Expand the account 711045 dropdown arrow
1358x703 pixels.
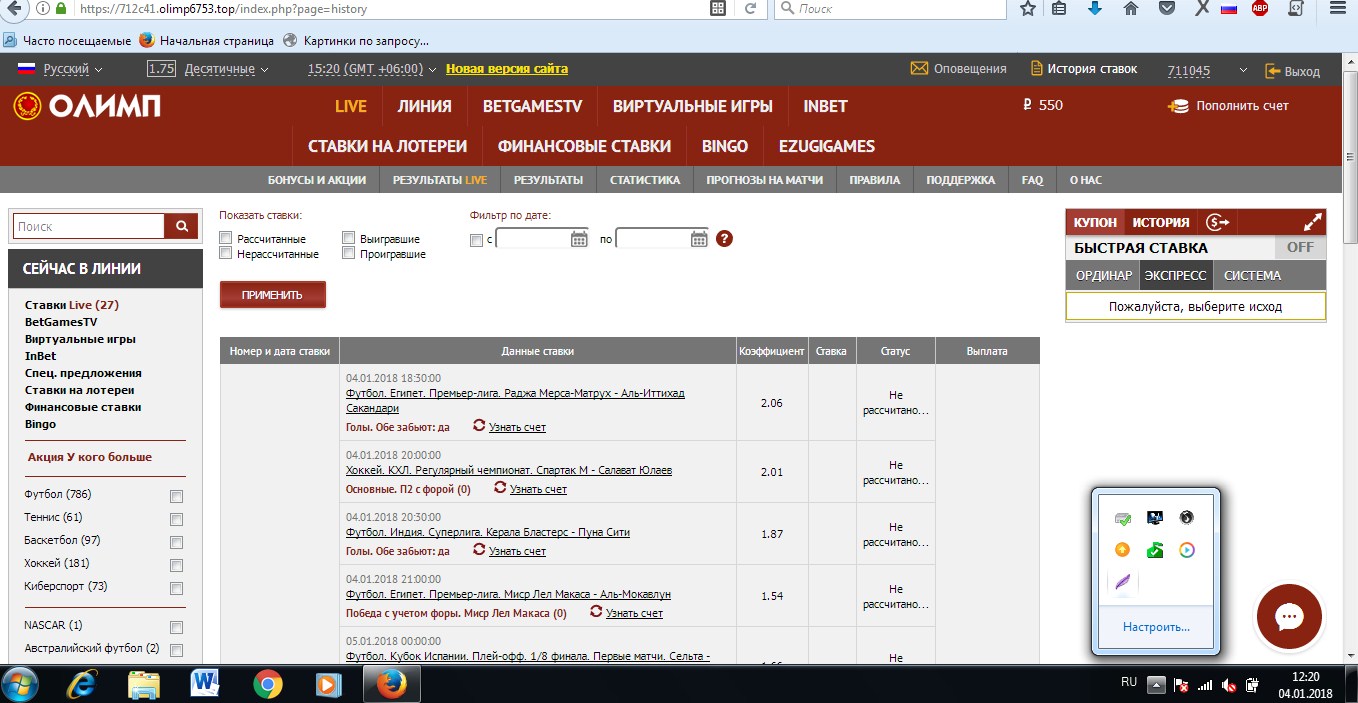(1243, 70)
